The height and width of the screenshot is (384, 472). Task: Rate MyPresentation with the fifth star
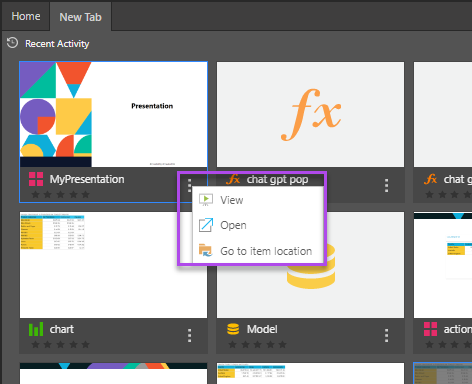click(x=86, y=194)
